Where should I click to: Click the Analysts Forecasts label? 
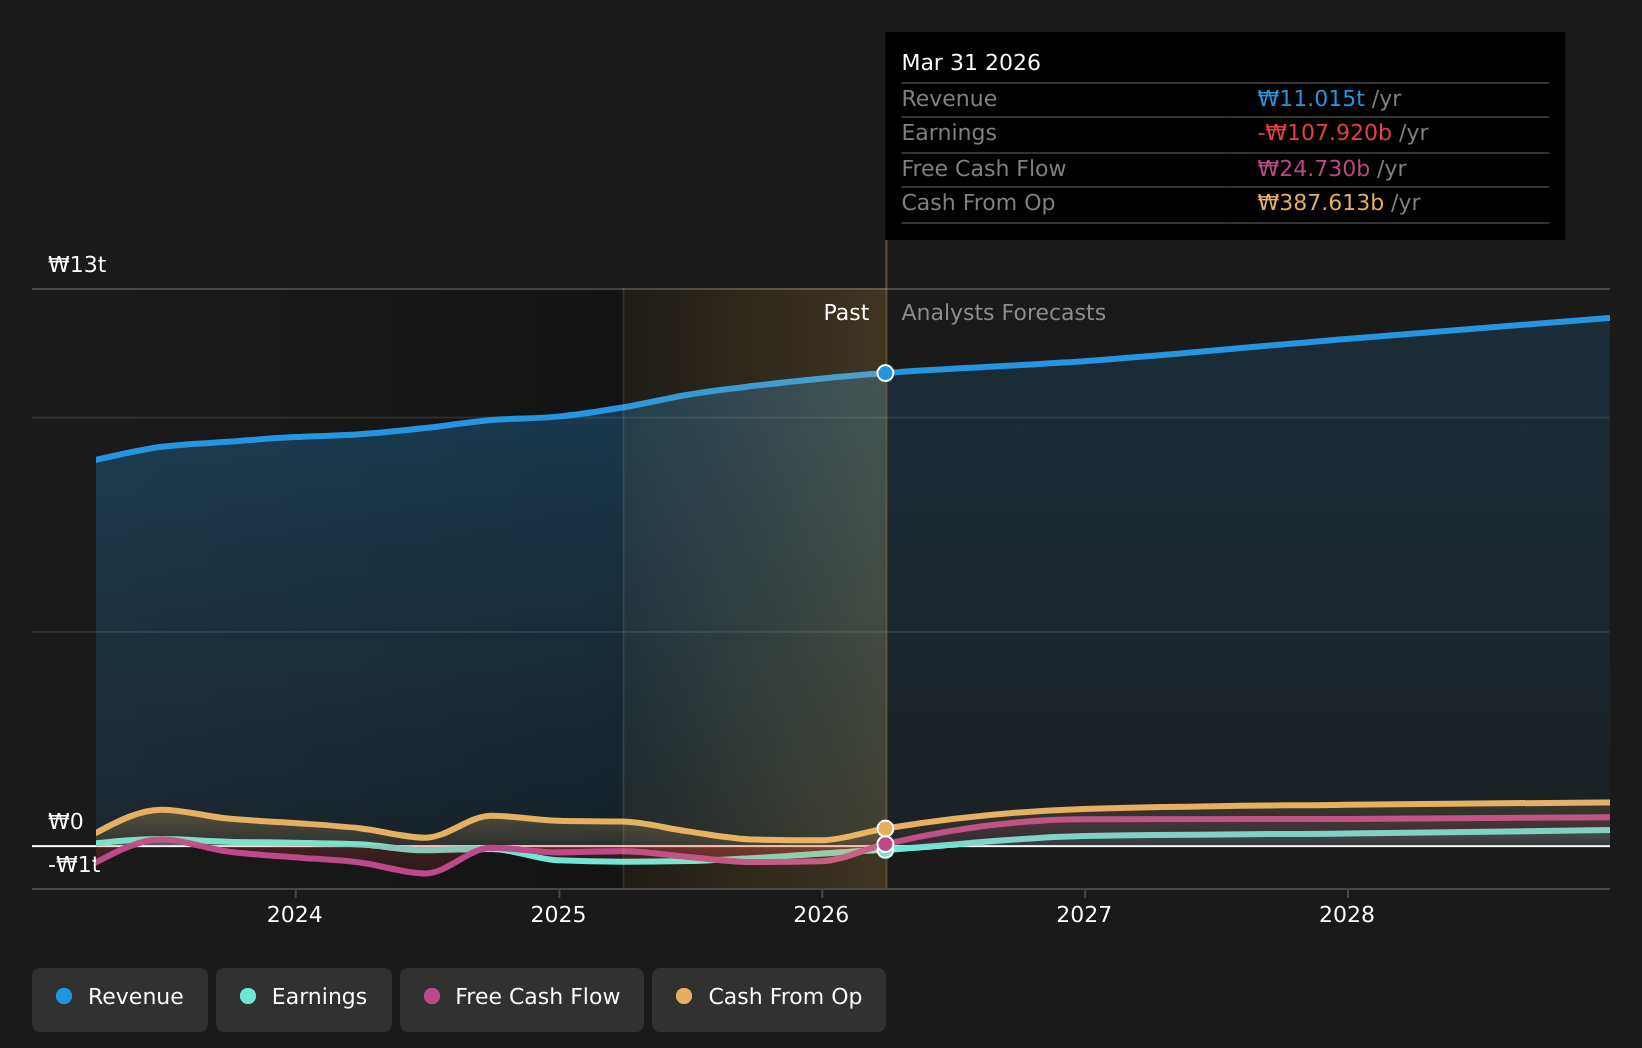(1004, 313)
